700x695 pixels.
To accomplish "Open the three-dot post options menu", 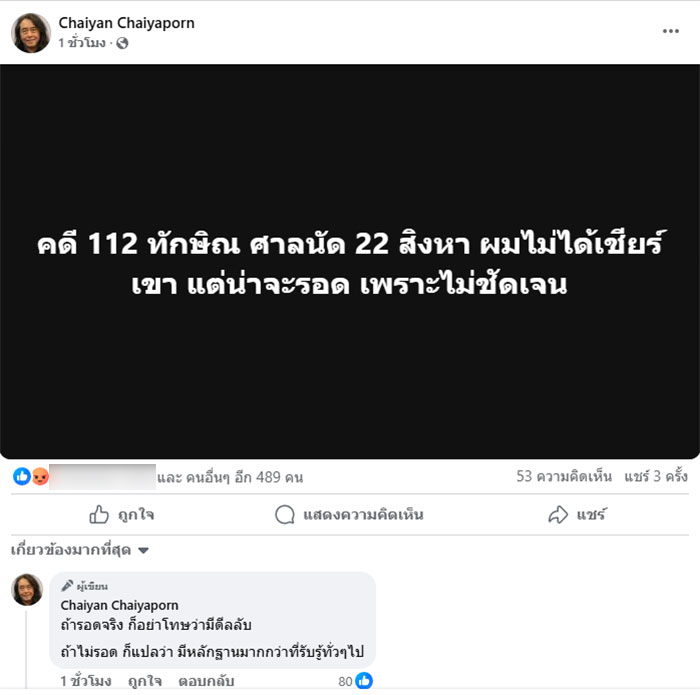I will [670, 31].
